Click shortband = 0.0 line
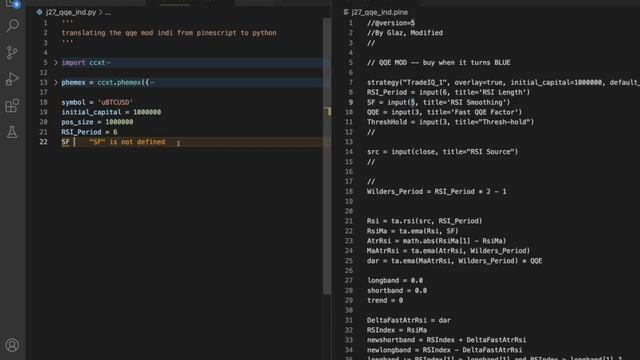 (x=397, y=290)
